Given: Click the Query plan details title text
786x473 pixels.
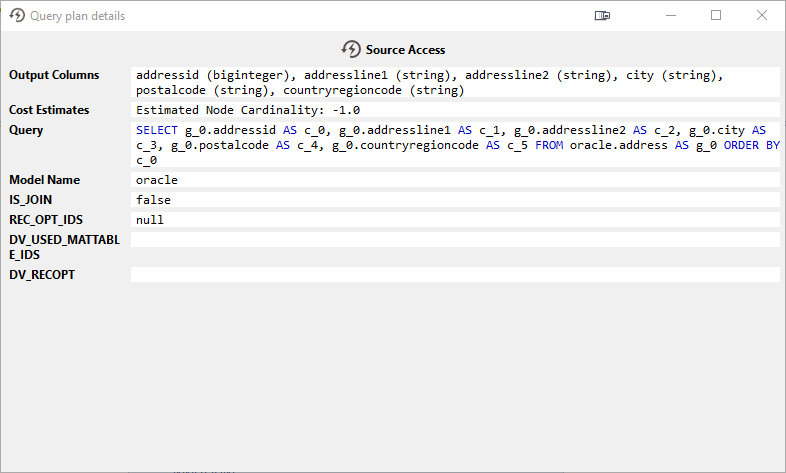Looking at the screenshot, I should point(78,16).
